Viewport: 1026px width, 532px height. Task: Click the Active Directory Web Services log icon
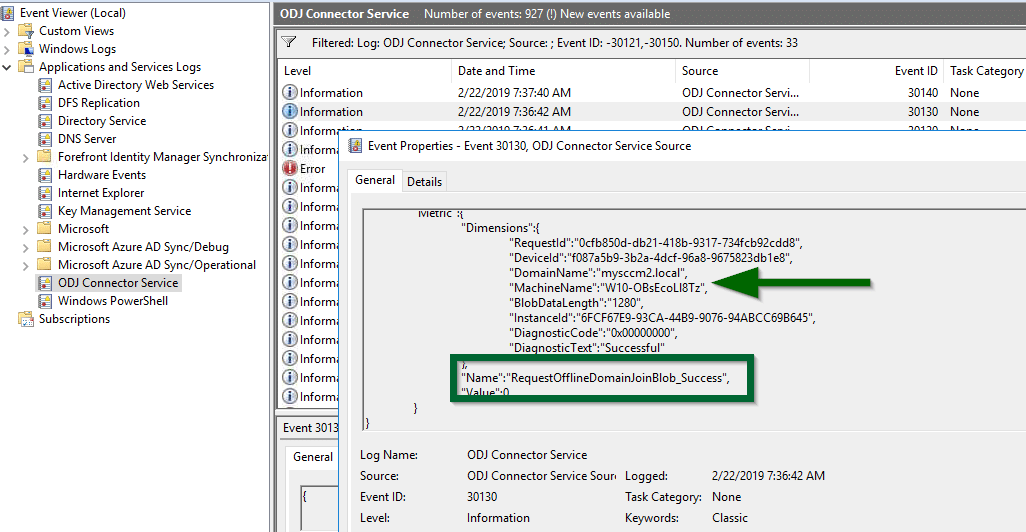tap(45, 85)
